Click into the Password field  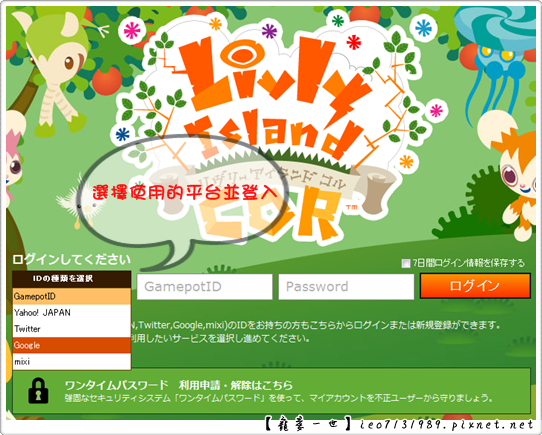(x=346, y=287)
